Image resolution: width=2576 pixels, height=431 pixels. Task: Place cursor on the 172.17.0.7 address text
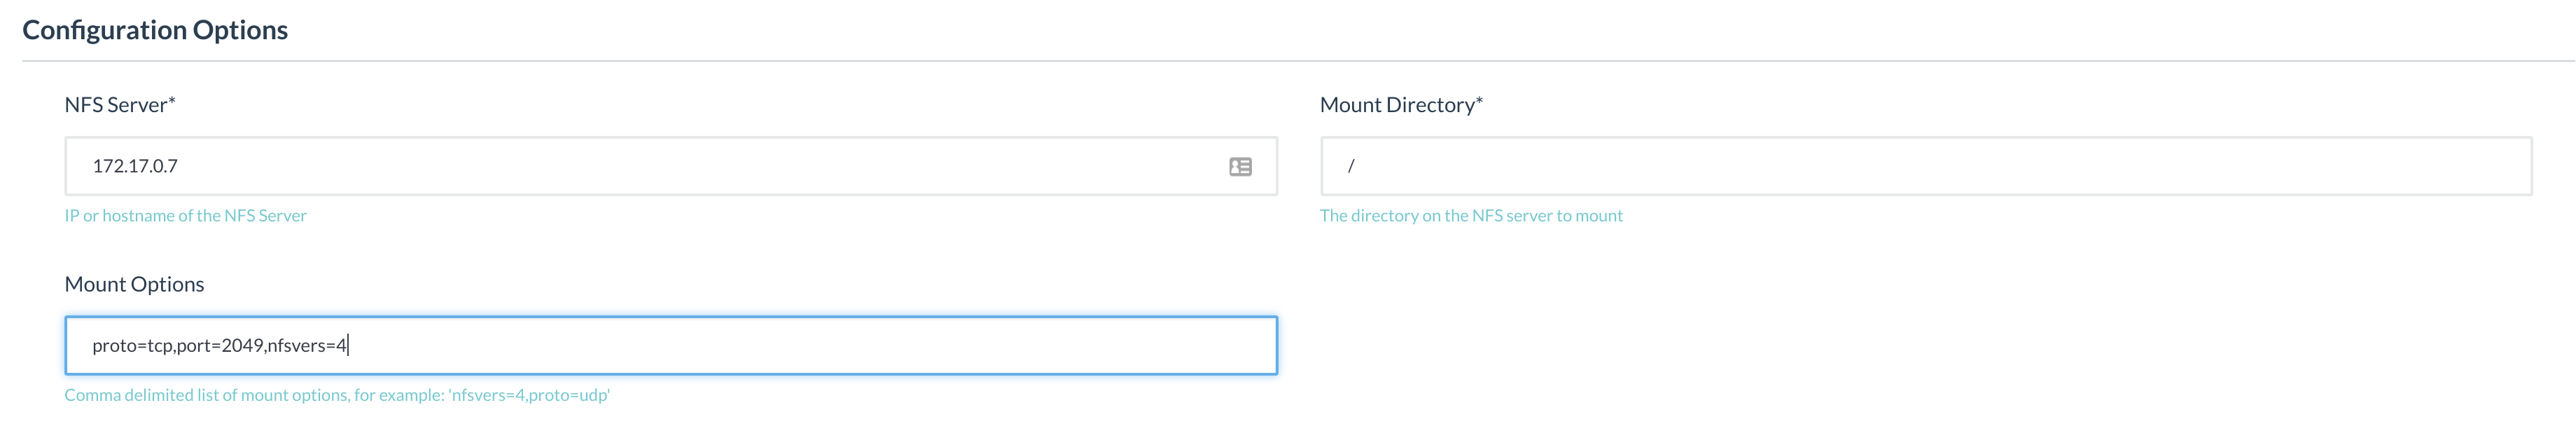point(135,166)
